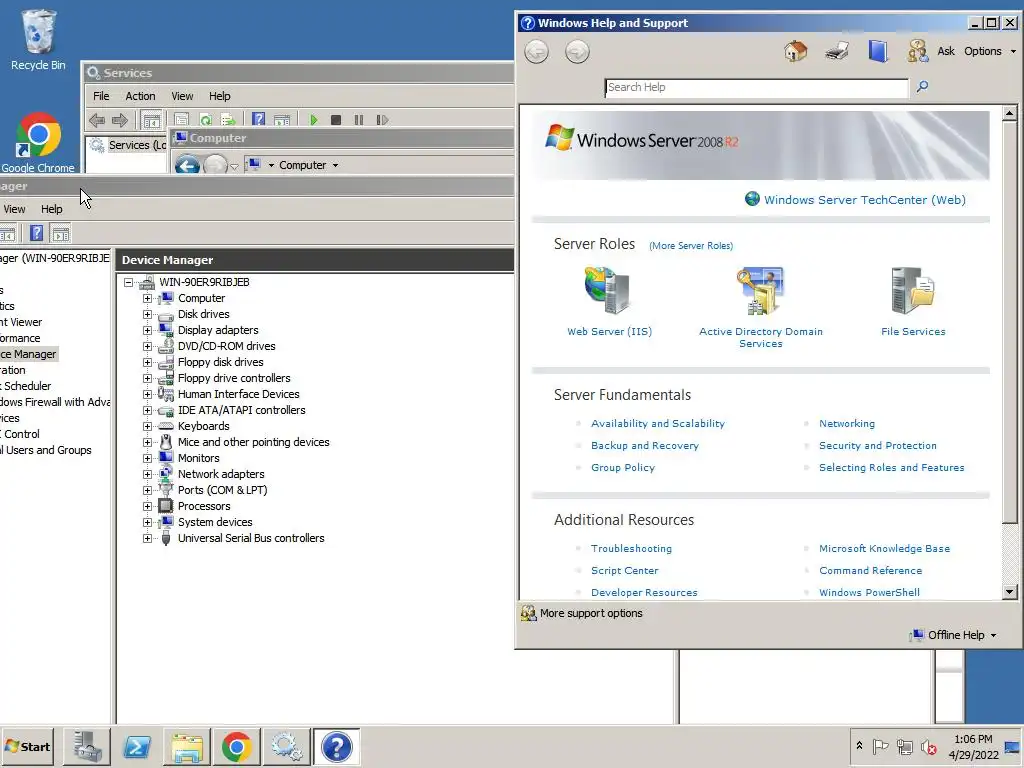Select Monitors in device tree
This screenshot has width=1024, height=768.
(x=199, y=458)
